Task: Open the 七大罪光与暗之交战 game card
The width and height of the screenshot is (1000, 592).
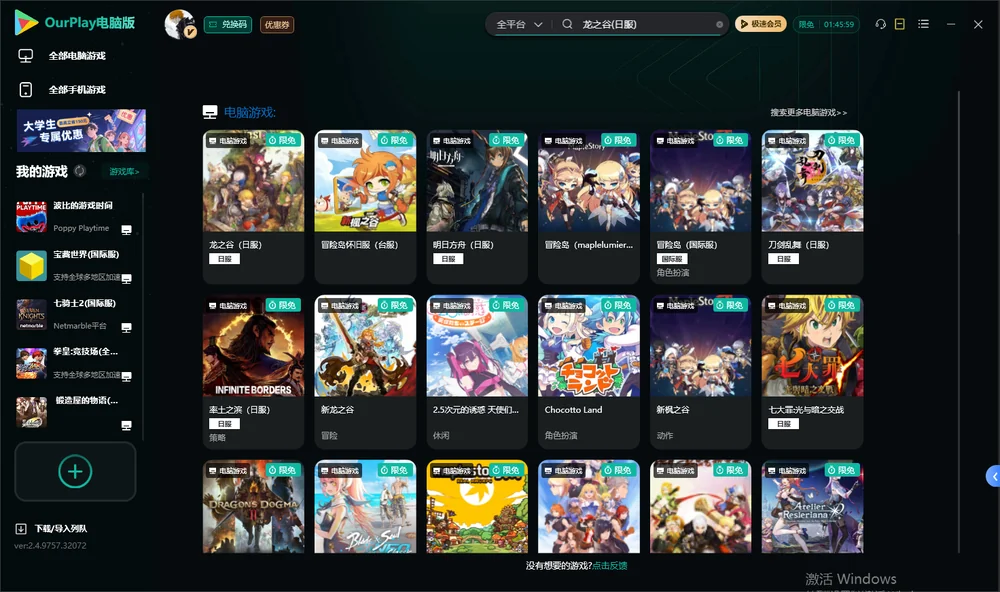Action: (812, 372)
